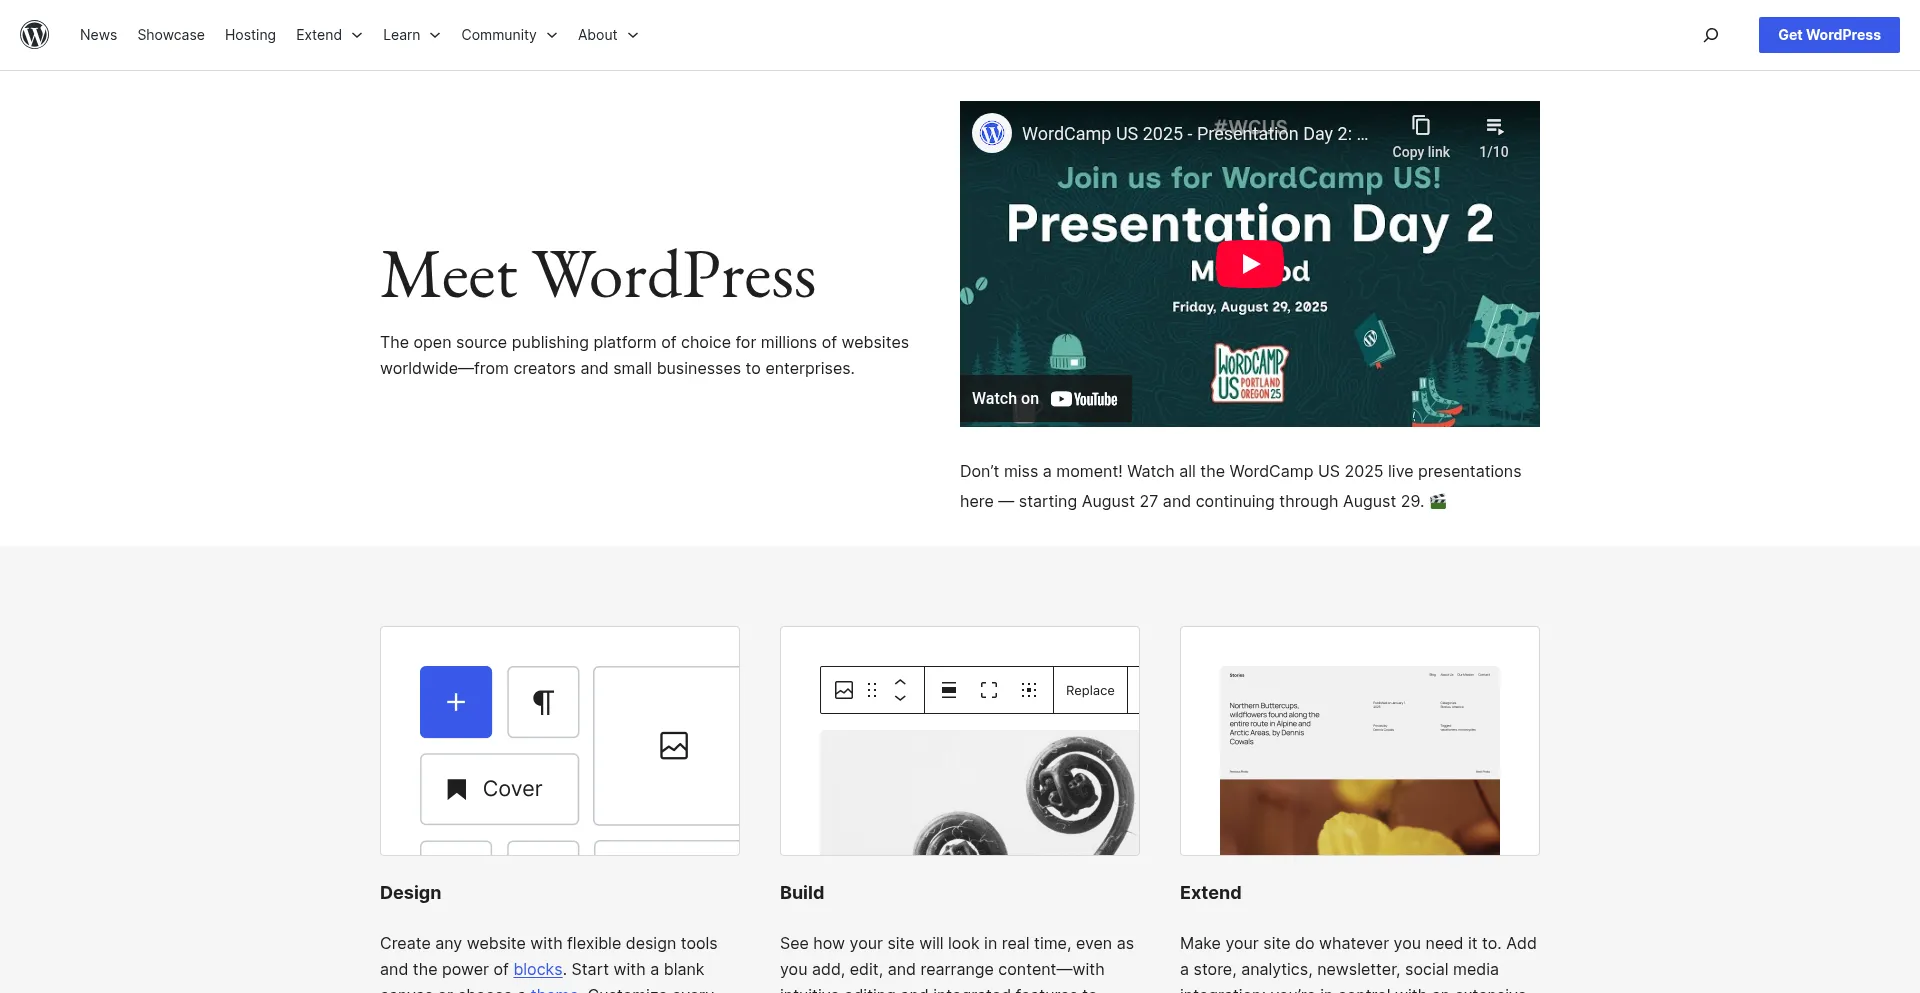
Task: Click the blue plus block inserter icon
Action: coord(456,702)
